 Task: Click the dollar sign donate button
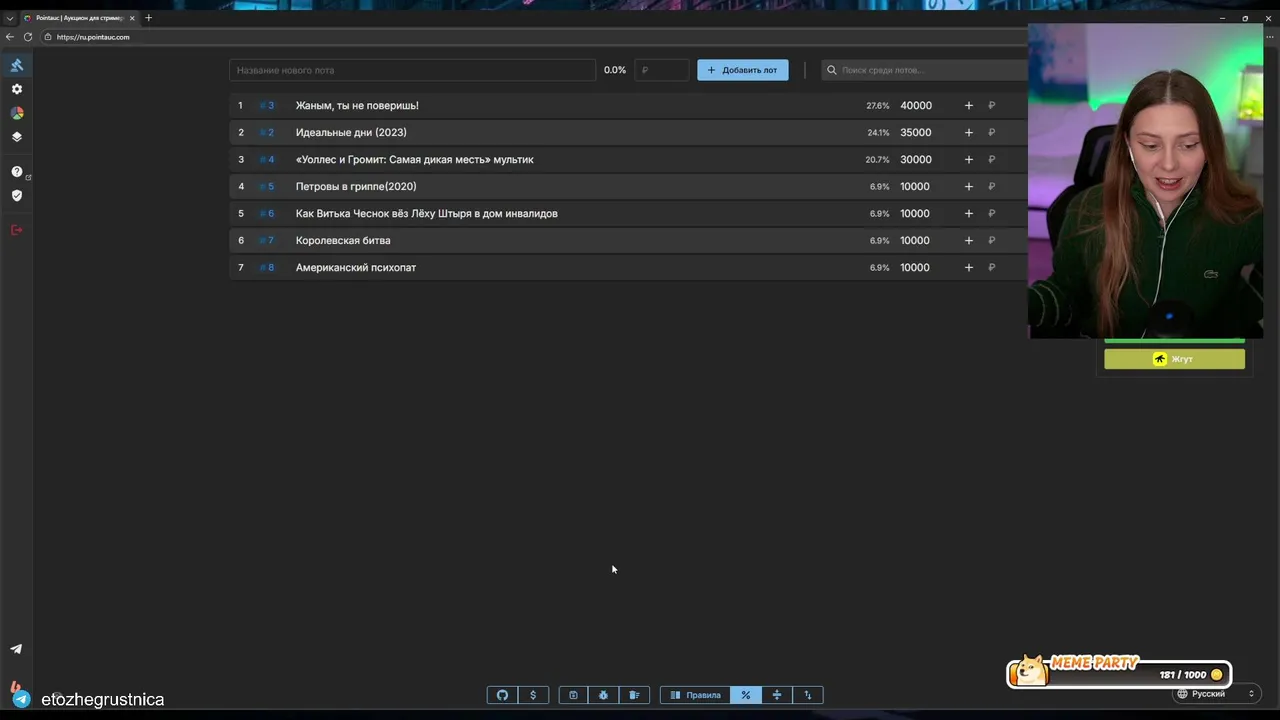533,695
